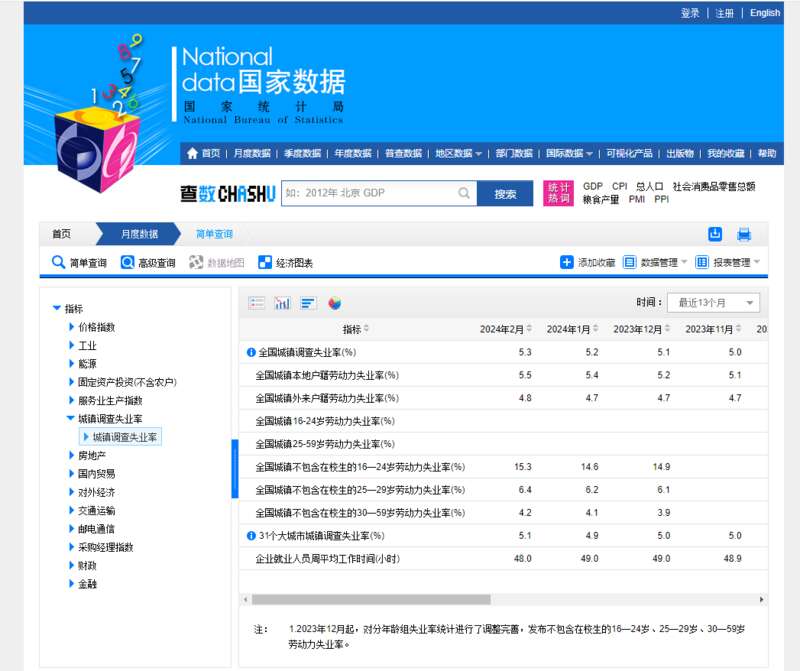This screenshot has width=800, height=671.
Task: Click the download icon above the table
Action: click(715, 234)
